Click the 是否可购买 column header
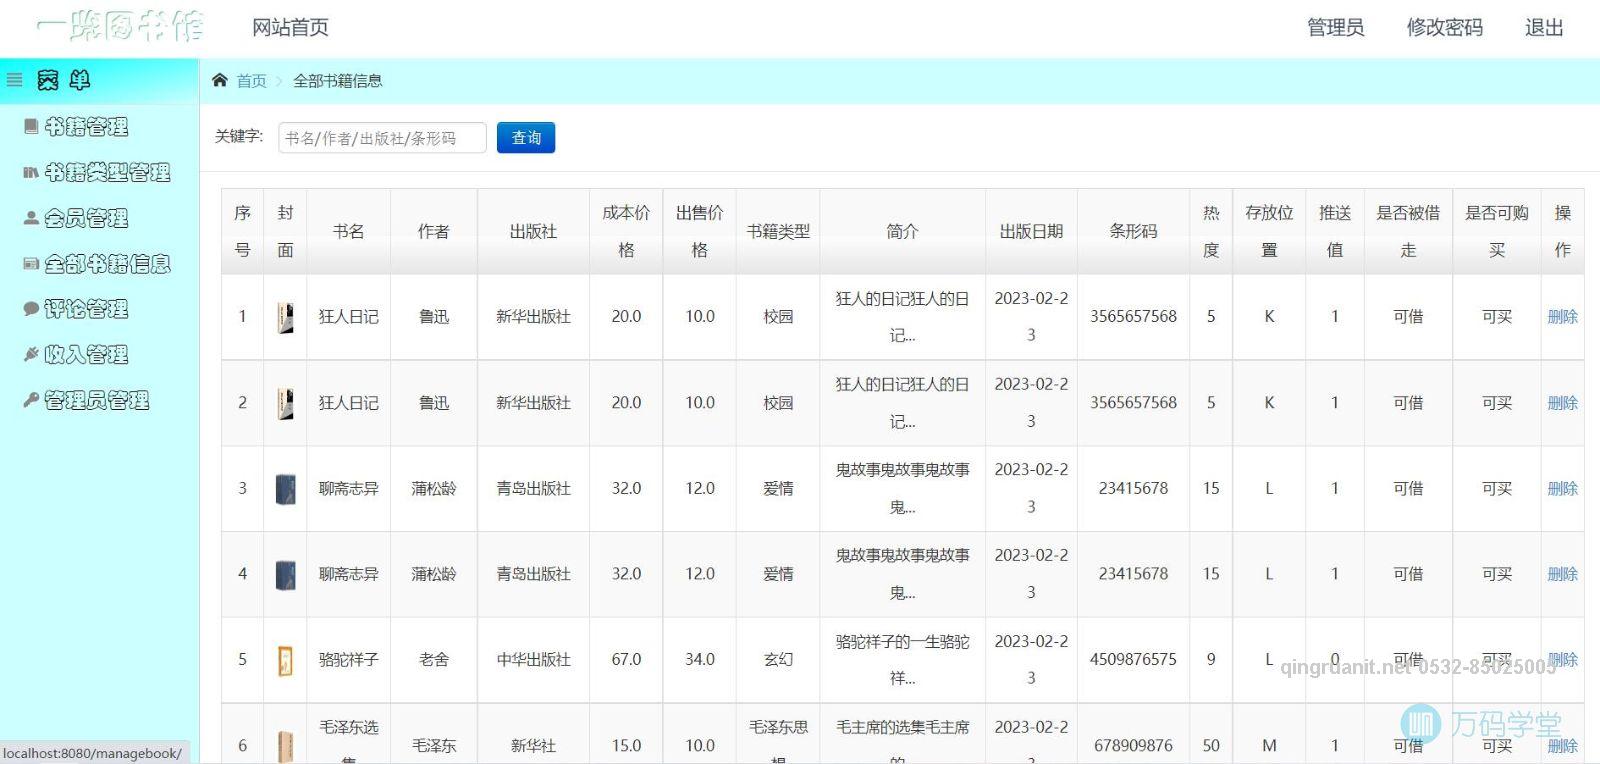This screenshot has width=1600, height=764. 1496,231
